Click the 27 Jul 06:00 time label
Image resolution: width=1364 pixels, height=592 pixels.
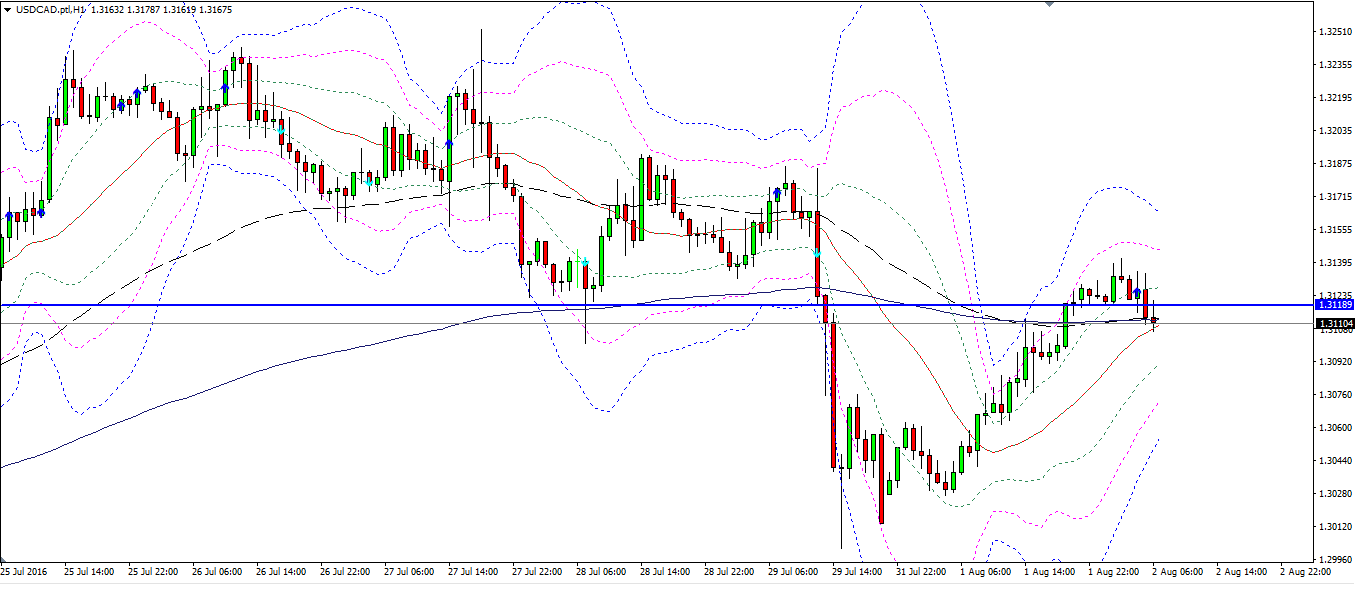[409, 572]
